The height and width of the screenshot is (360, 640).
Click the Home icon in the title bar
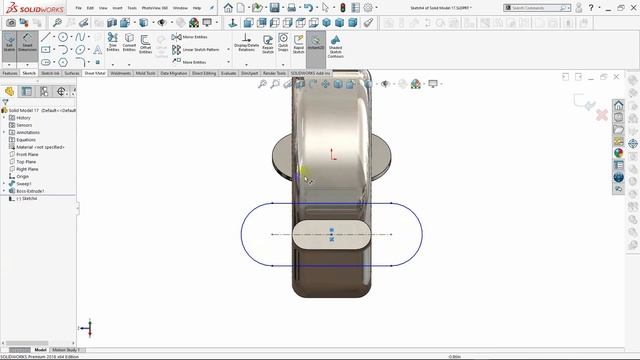tap(228, 8)
